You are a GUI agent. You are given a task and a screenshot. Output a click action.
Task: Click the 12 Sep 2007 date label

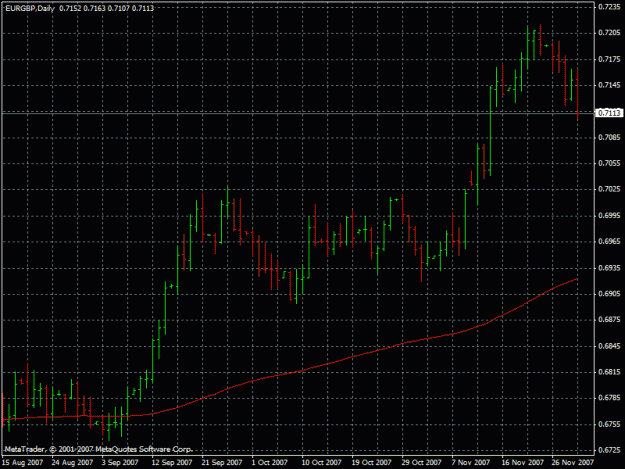click(172, 463)
